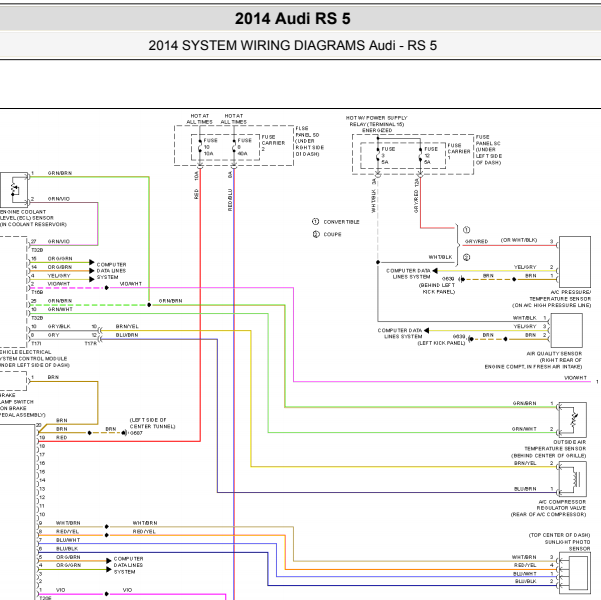Click the vertical "WHT/BLK" wire label under Fuse 3
601x600 pixels.
373,201
